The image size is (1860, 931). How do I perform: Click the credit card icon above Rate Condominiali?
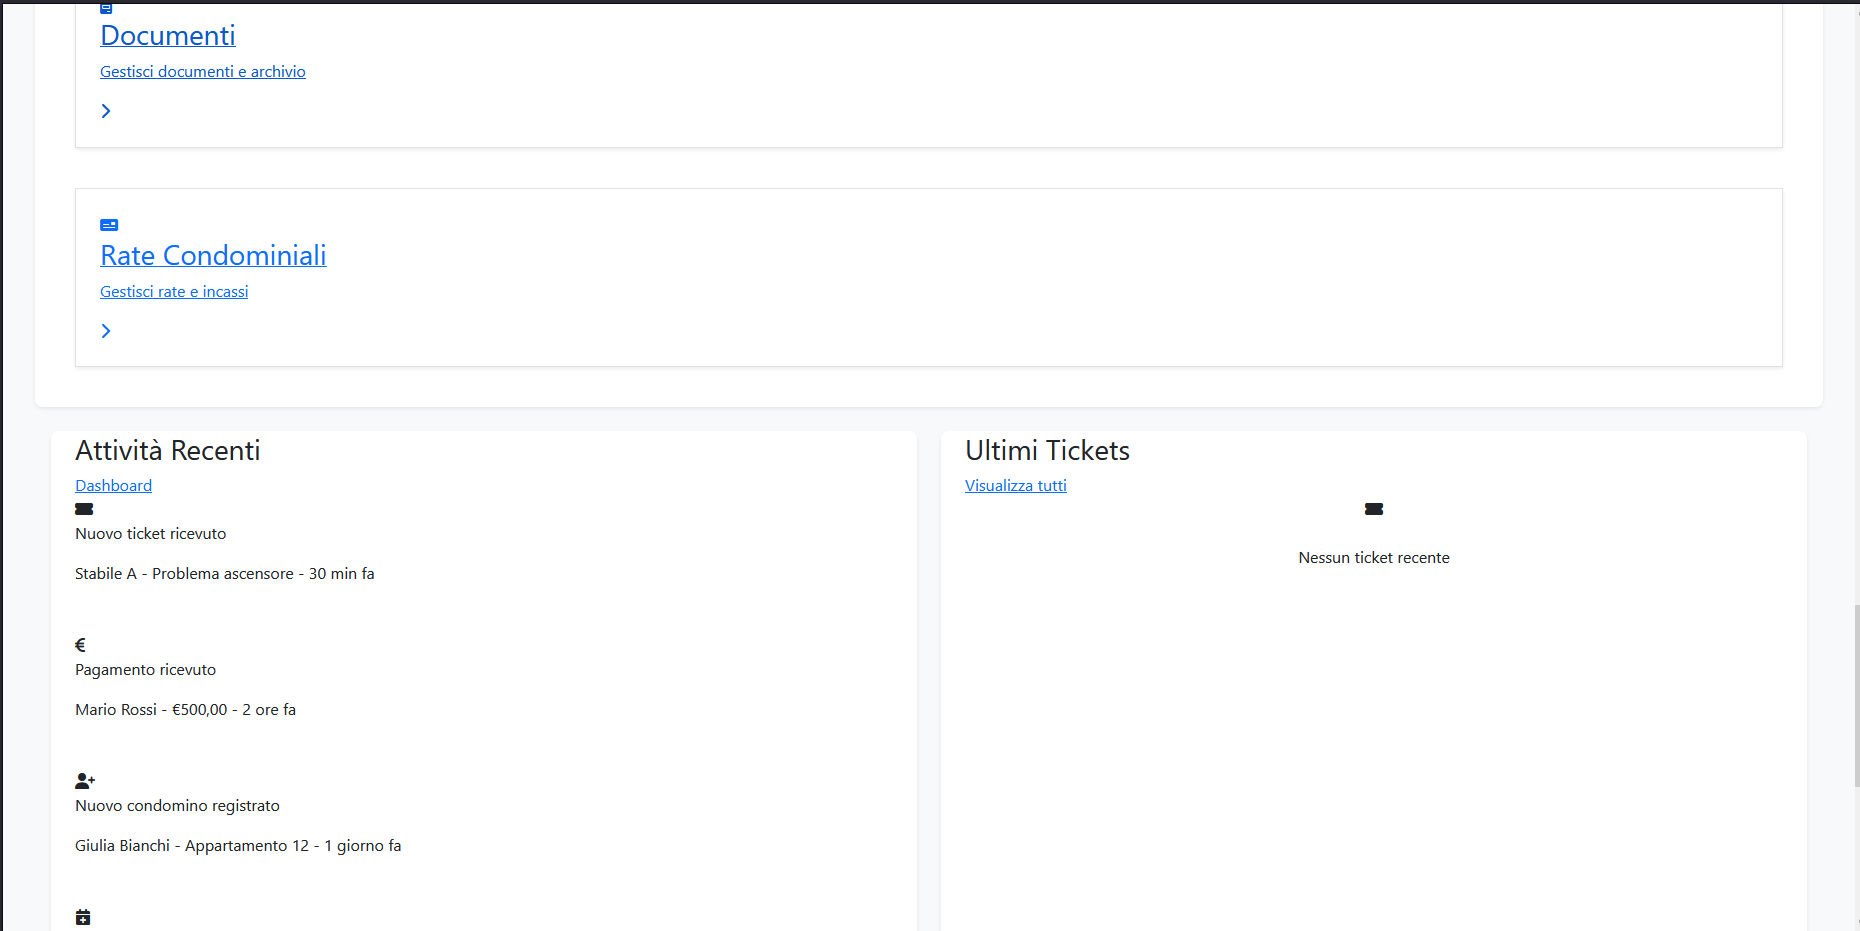pos(109,225)
